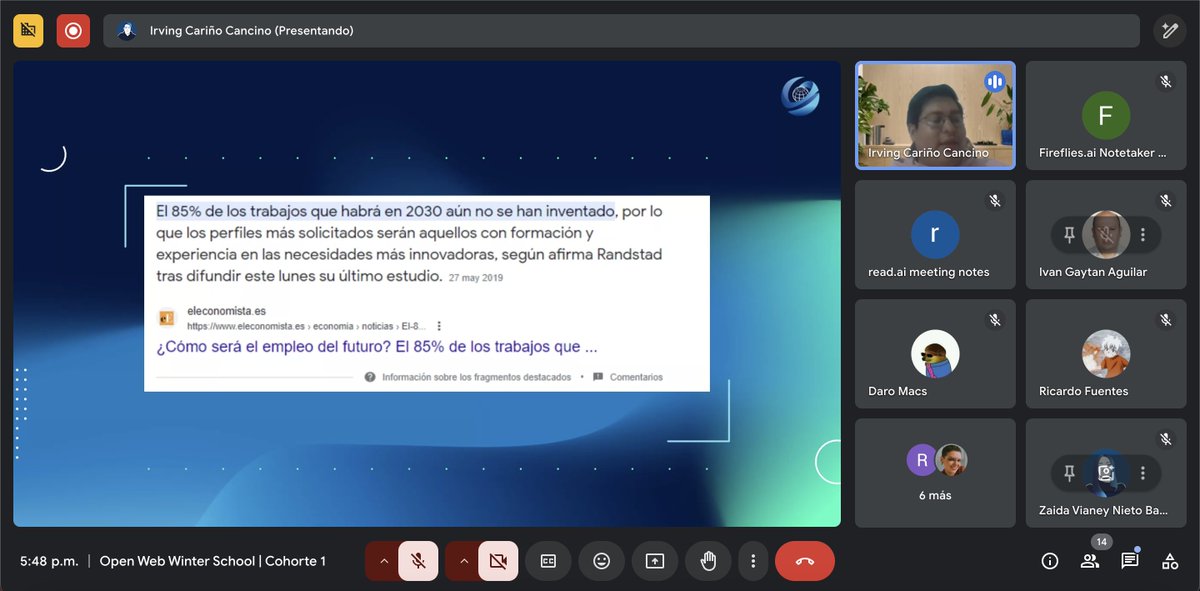Pin Ivan Gaytan Aguilar's tile
The image size is (1200, 591).
pyautogui.click(x=1069, y=235)
